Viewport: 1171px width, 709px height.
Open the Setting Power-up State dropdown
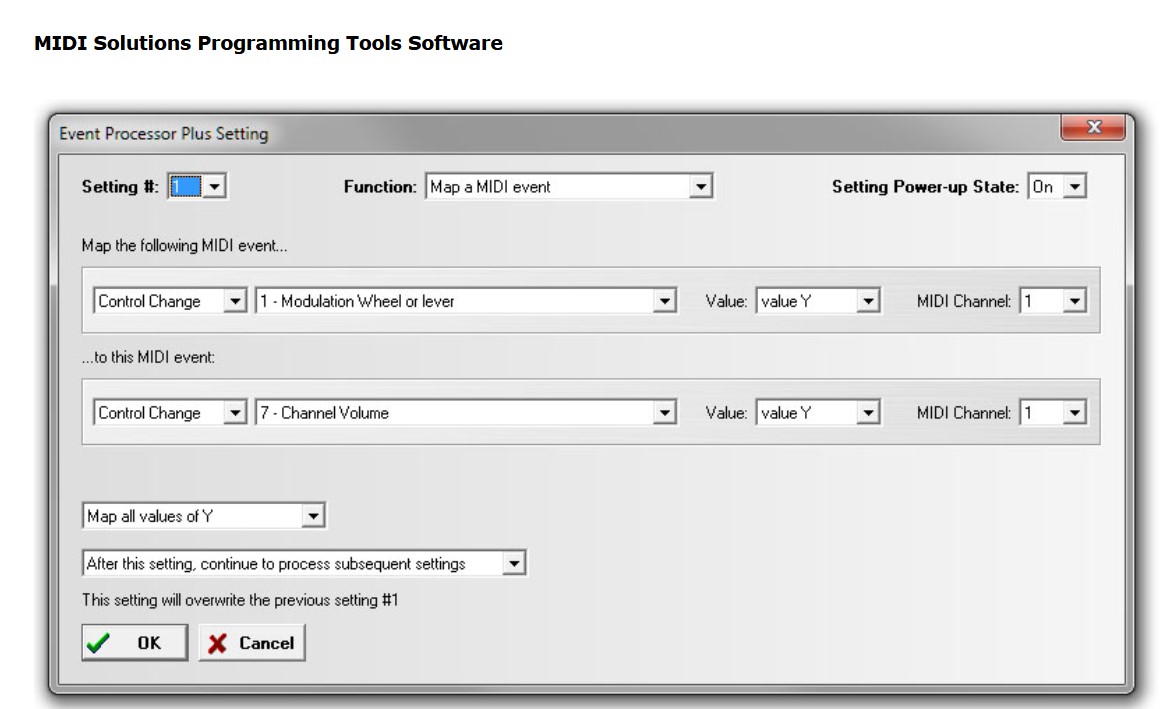pos(1057,186)
